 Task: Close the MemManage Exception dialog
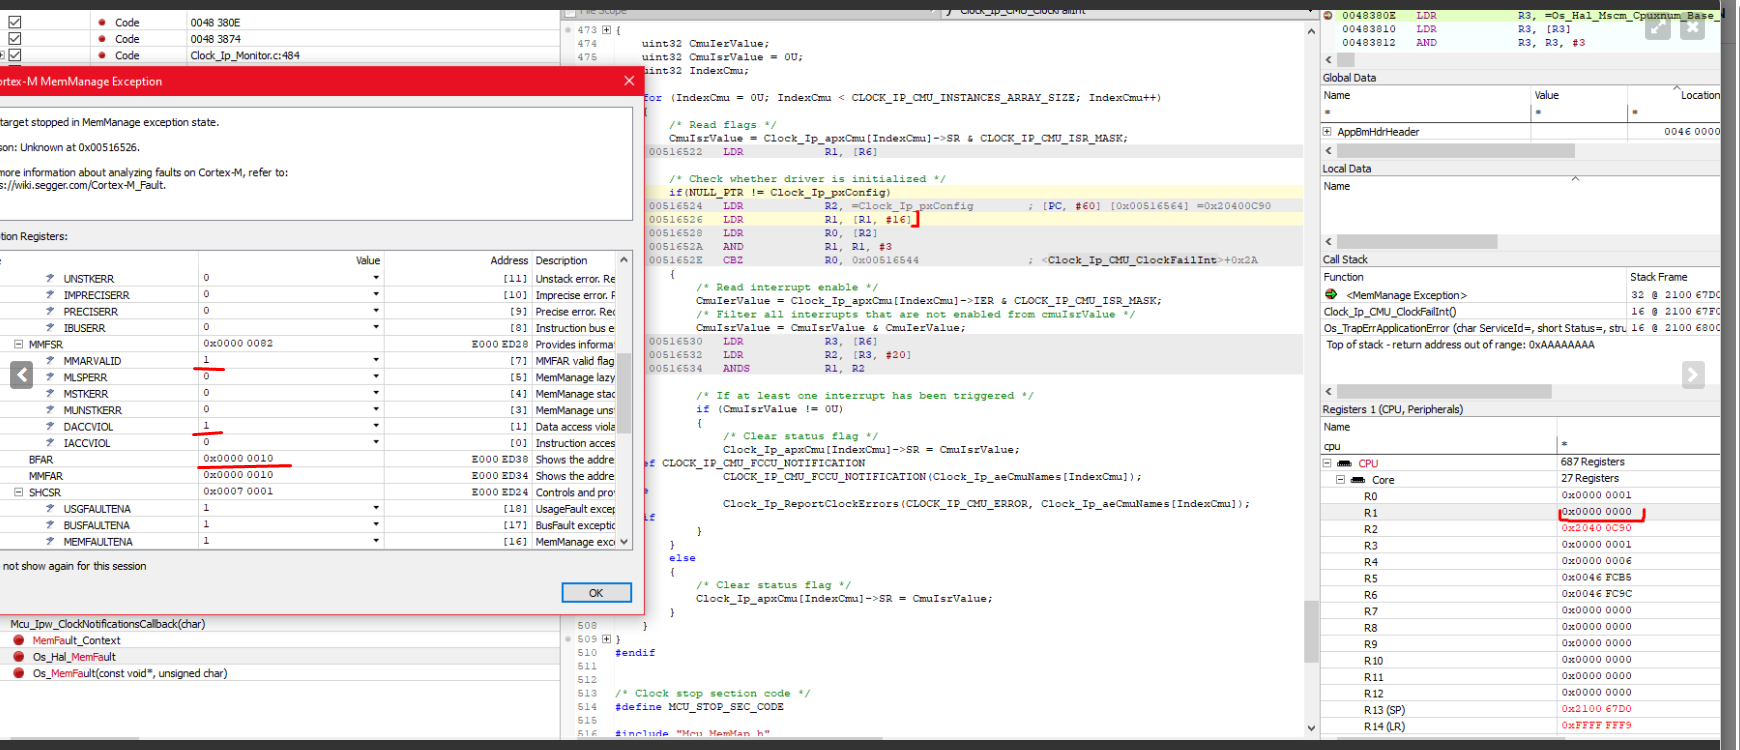pos(629,81)
